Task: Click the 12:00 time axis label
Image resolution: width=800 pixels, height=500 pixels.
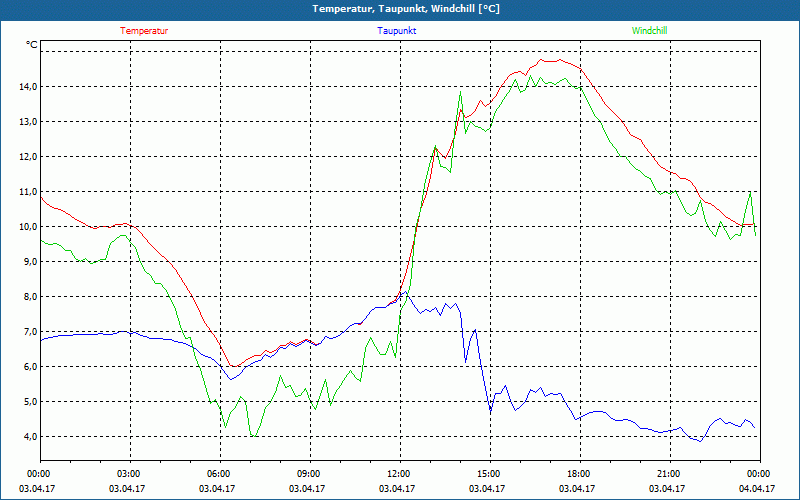Action: coord(400,473)
